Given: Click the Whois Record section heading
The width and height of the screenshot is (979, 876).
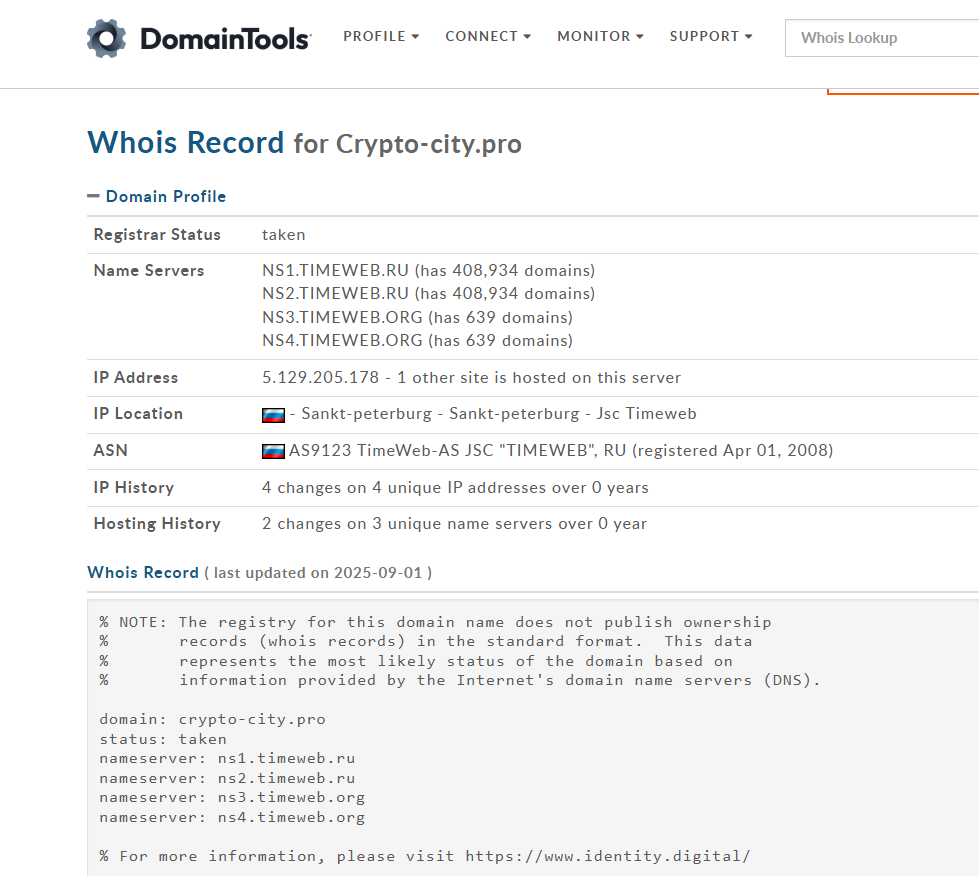Looking at the screenshot, I should click(x=143, y=573).
